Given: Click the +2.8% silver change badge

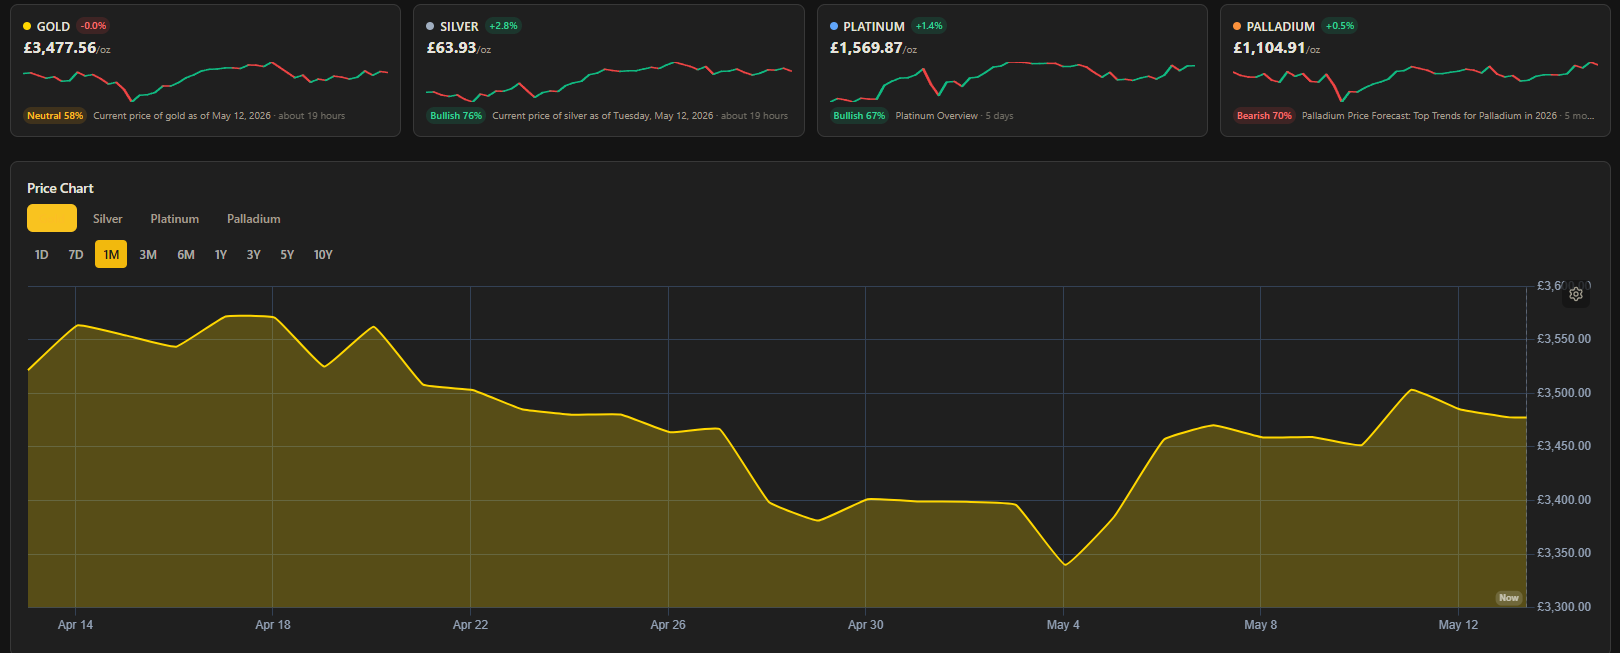Looking at the screenshot, I should pos(503,26).
